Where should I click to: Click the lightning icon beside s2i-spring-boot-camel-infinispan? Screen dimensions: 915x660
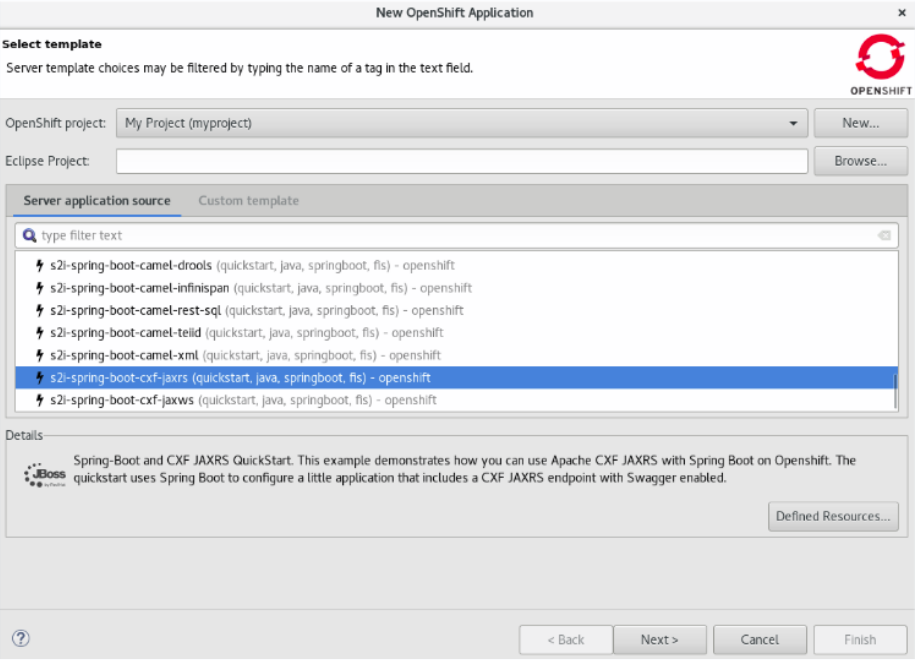coord(40,288)
